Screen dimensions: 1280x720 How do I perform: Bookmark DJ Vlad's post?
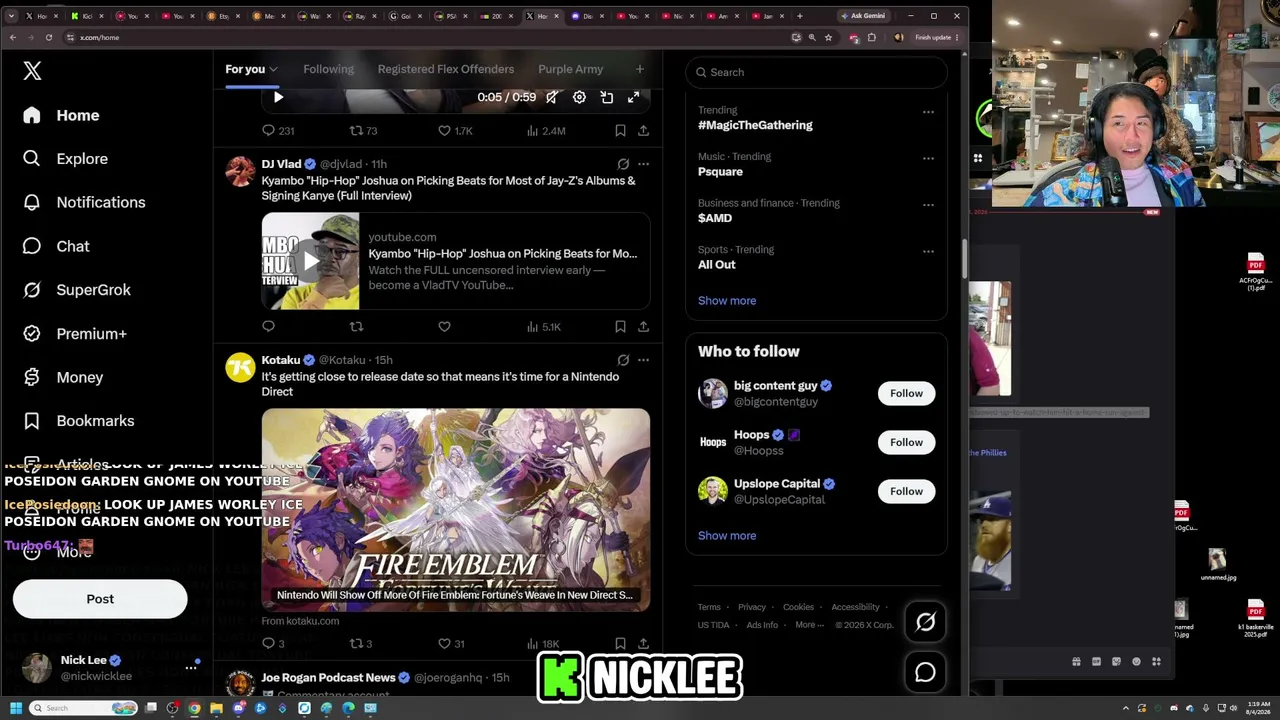tap(620, 327)
